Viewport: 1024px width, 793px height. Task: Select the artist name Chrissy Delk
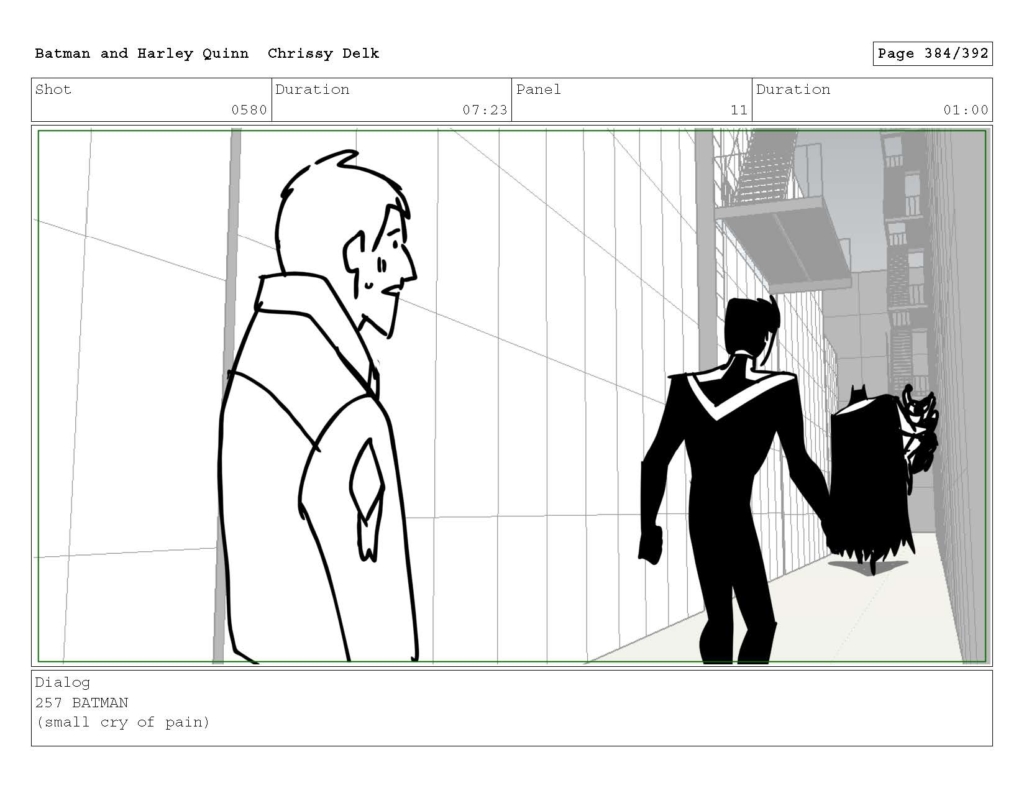click(x=323, y=54)
